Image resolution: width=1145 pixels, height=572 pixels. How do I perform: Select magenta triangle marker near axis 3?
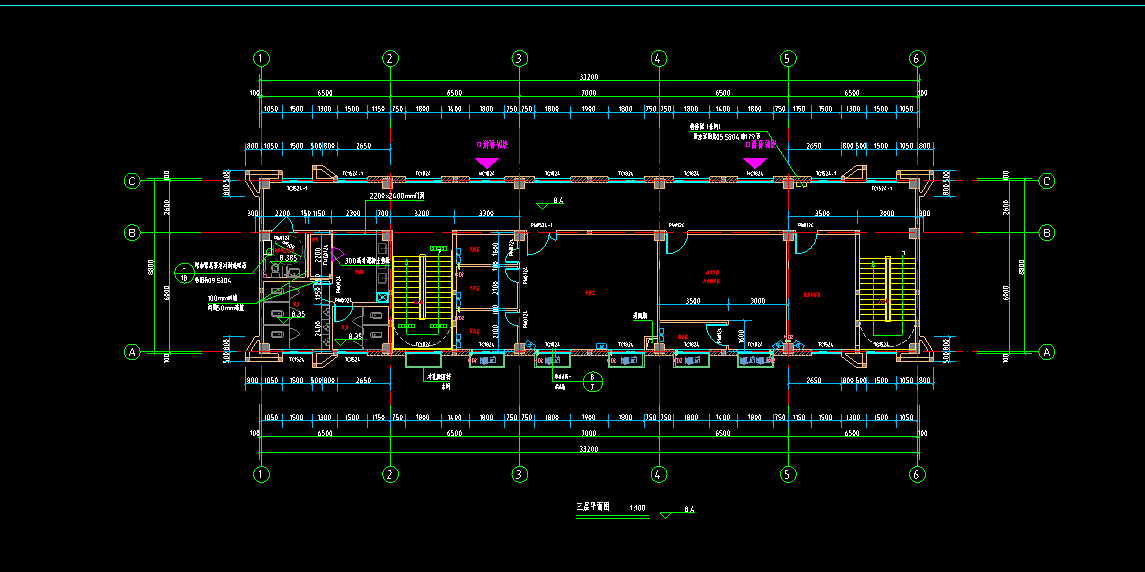[487, 162]
